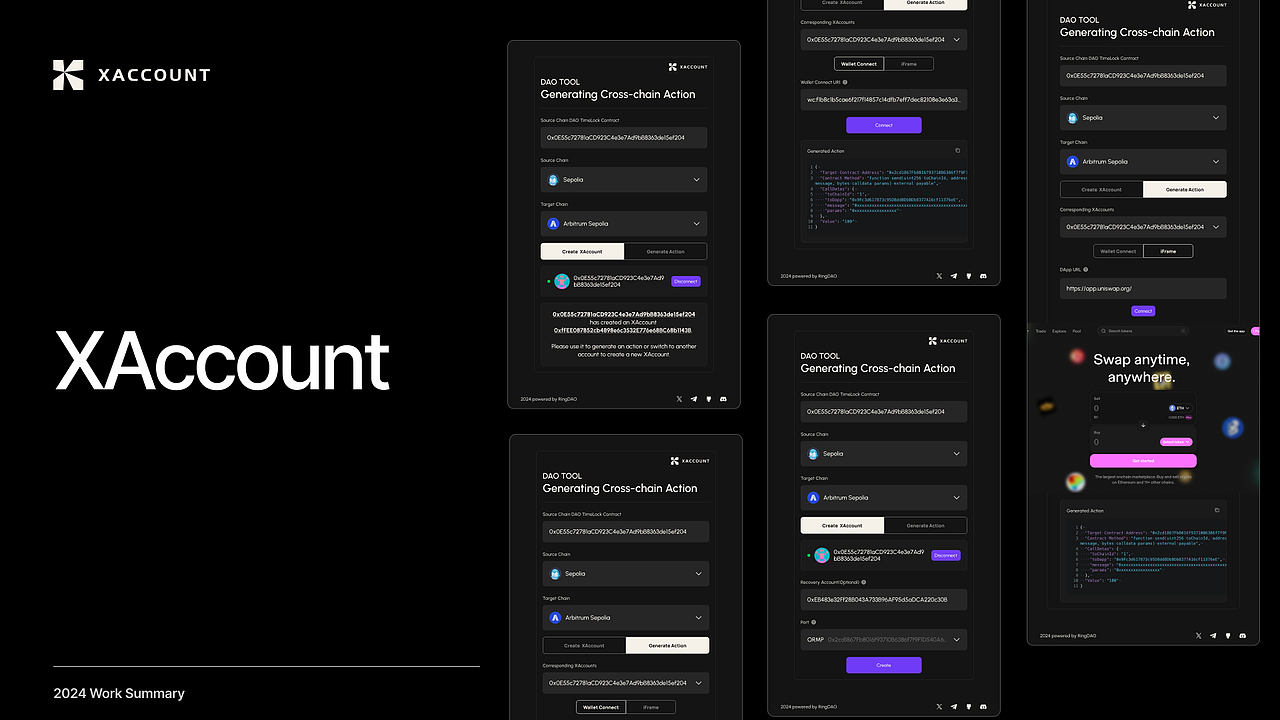Click Connect button below Wallet Connect URI
This screenshot has height=720, width=1280.
[x=884, y=125]
